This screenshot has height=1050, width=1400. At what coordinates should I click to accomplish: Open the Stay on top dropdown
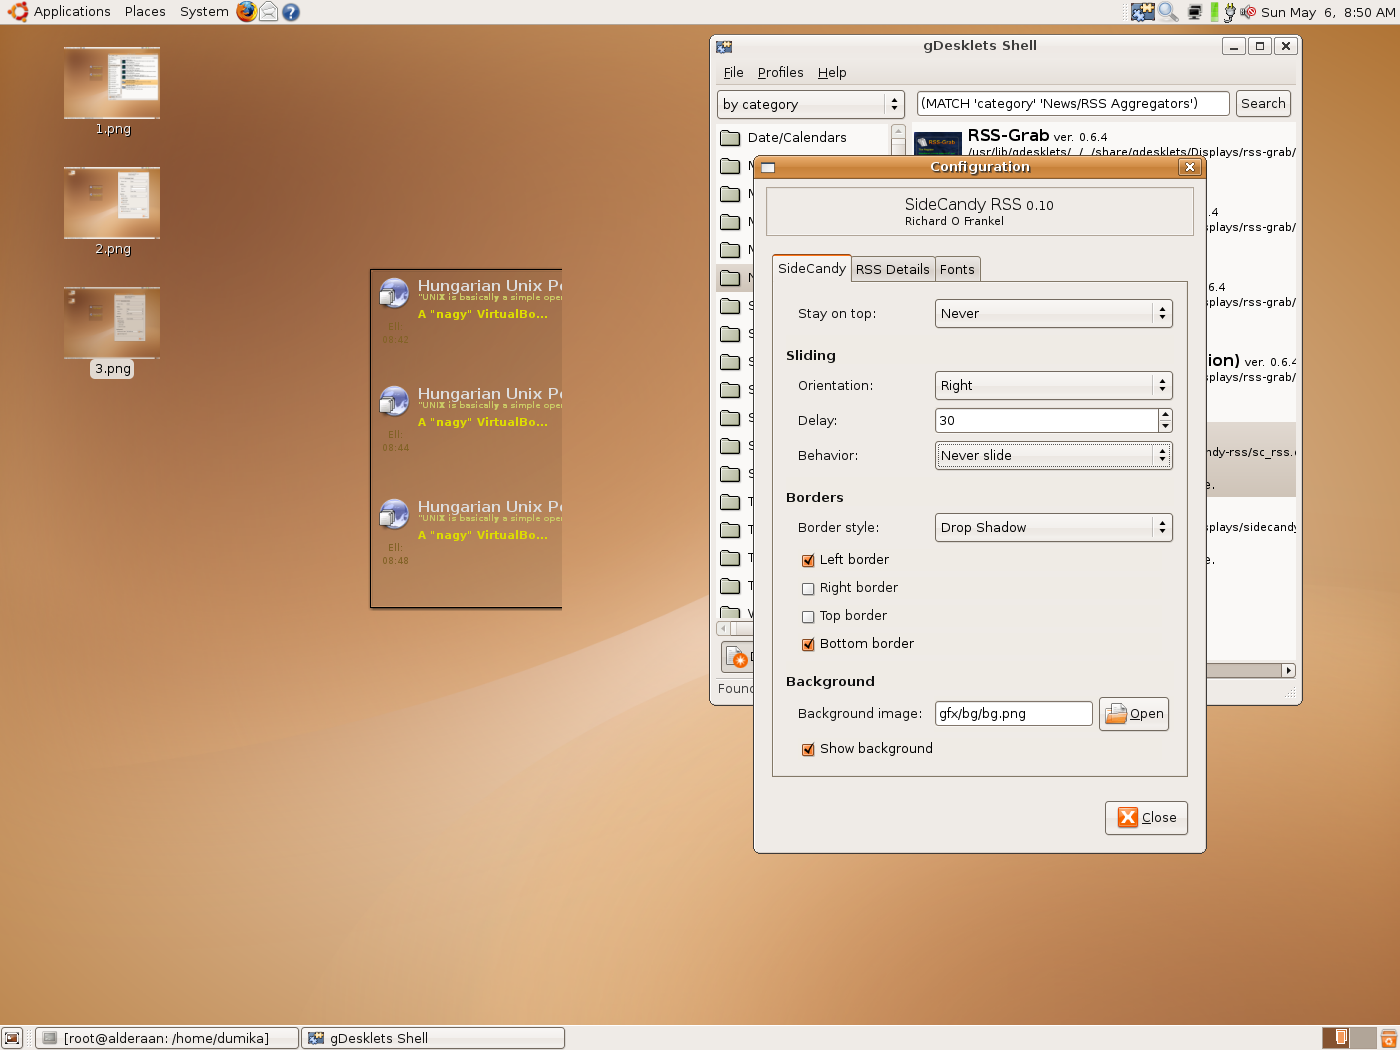[1053, 313]
